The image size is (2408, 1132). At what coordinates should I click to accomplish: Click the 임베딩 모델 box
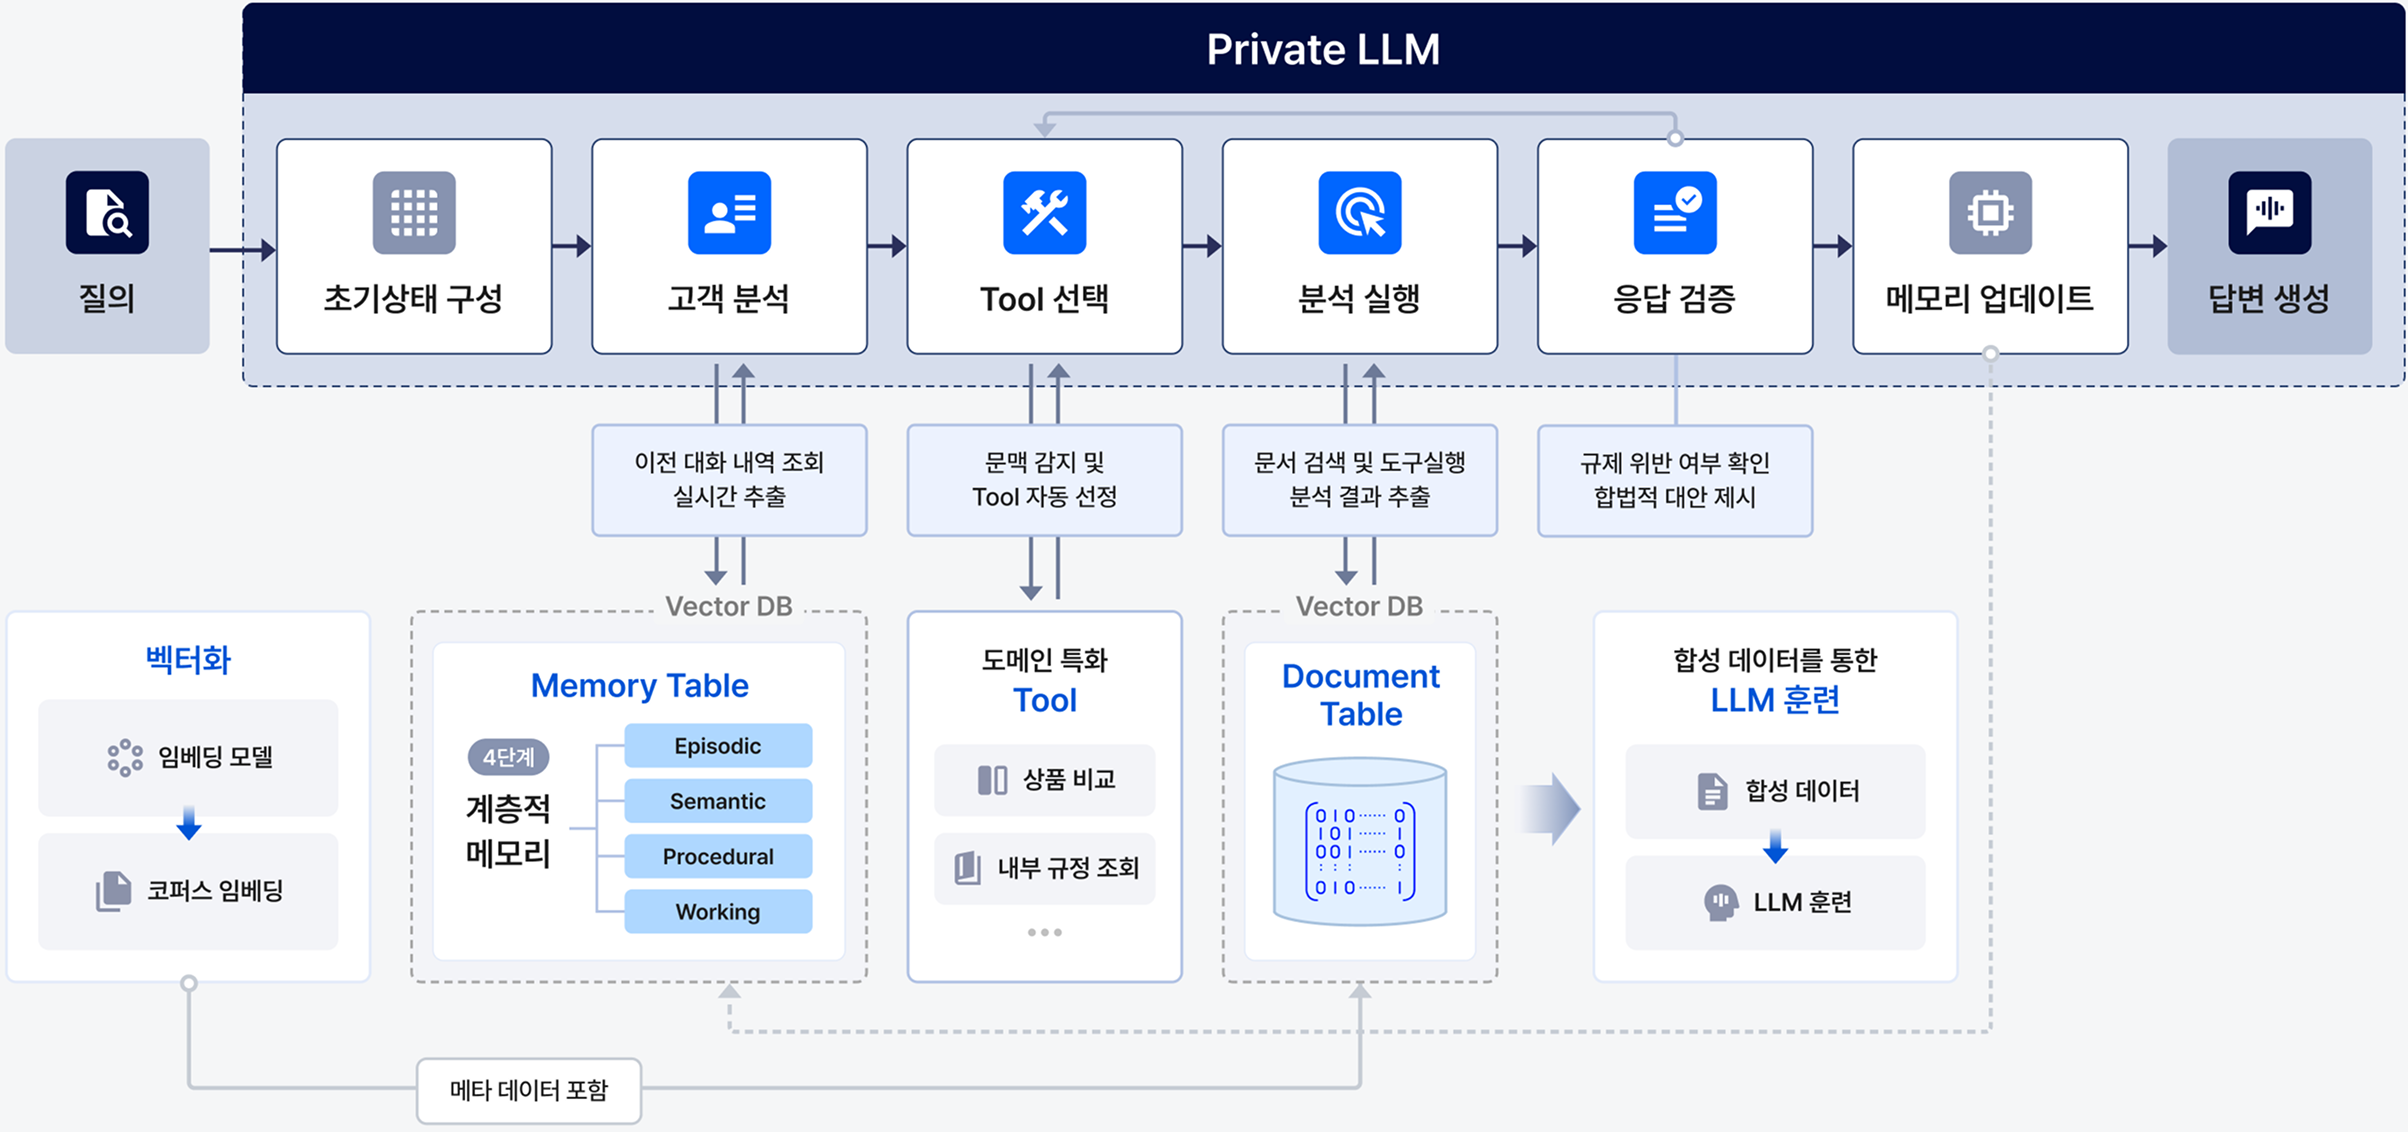click(x=188, y=757)
